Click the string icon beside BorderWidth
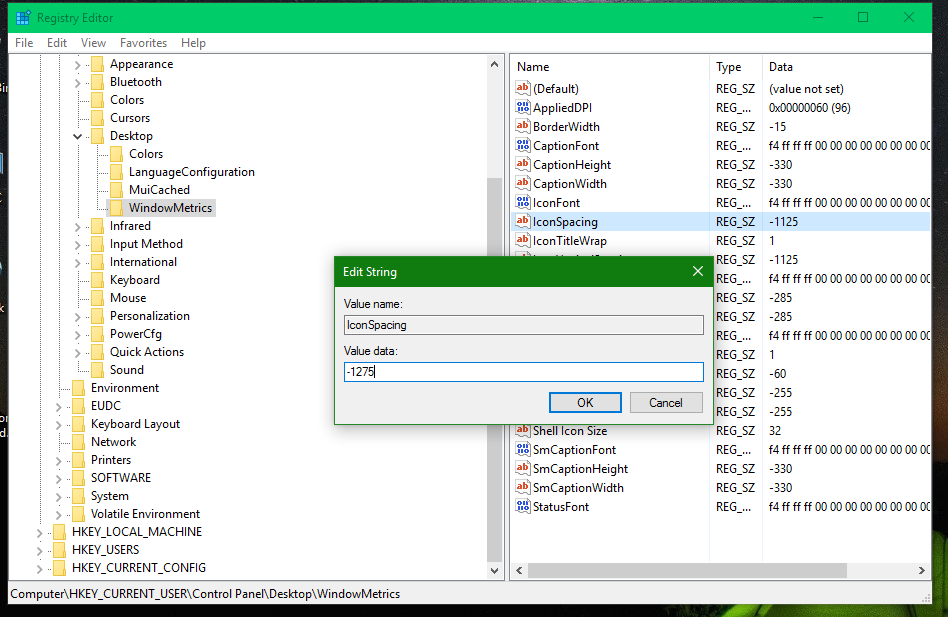Screen dimensions: 948x617 click(522, 126)
